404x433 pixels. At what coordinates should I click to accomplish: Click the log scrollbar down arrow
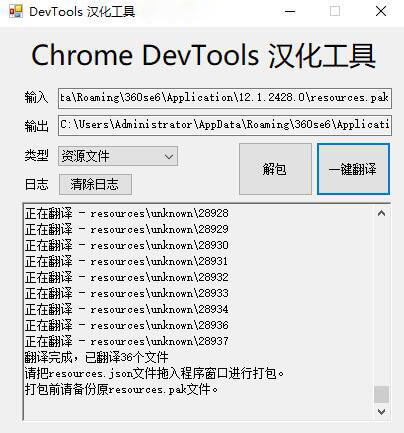point(381,412)
